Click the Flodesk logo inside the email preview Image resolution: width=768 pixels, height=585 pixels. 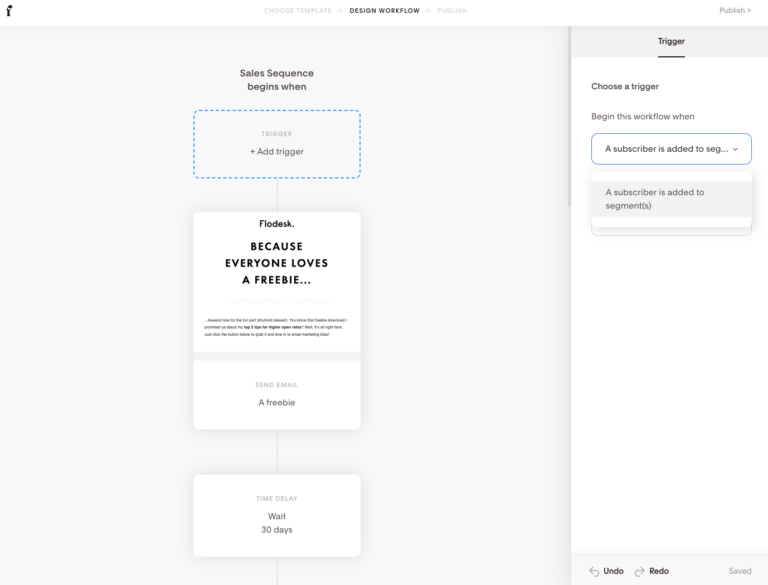point(277,224)
